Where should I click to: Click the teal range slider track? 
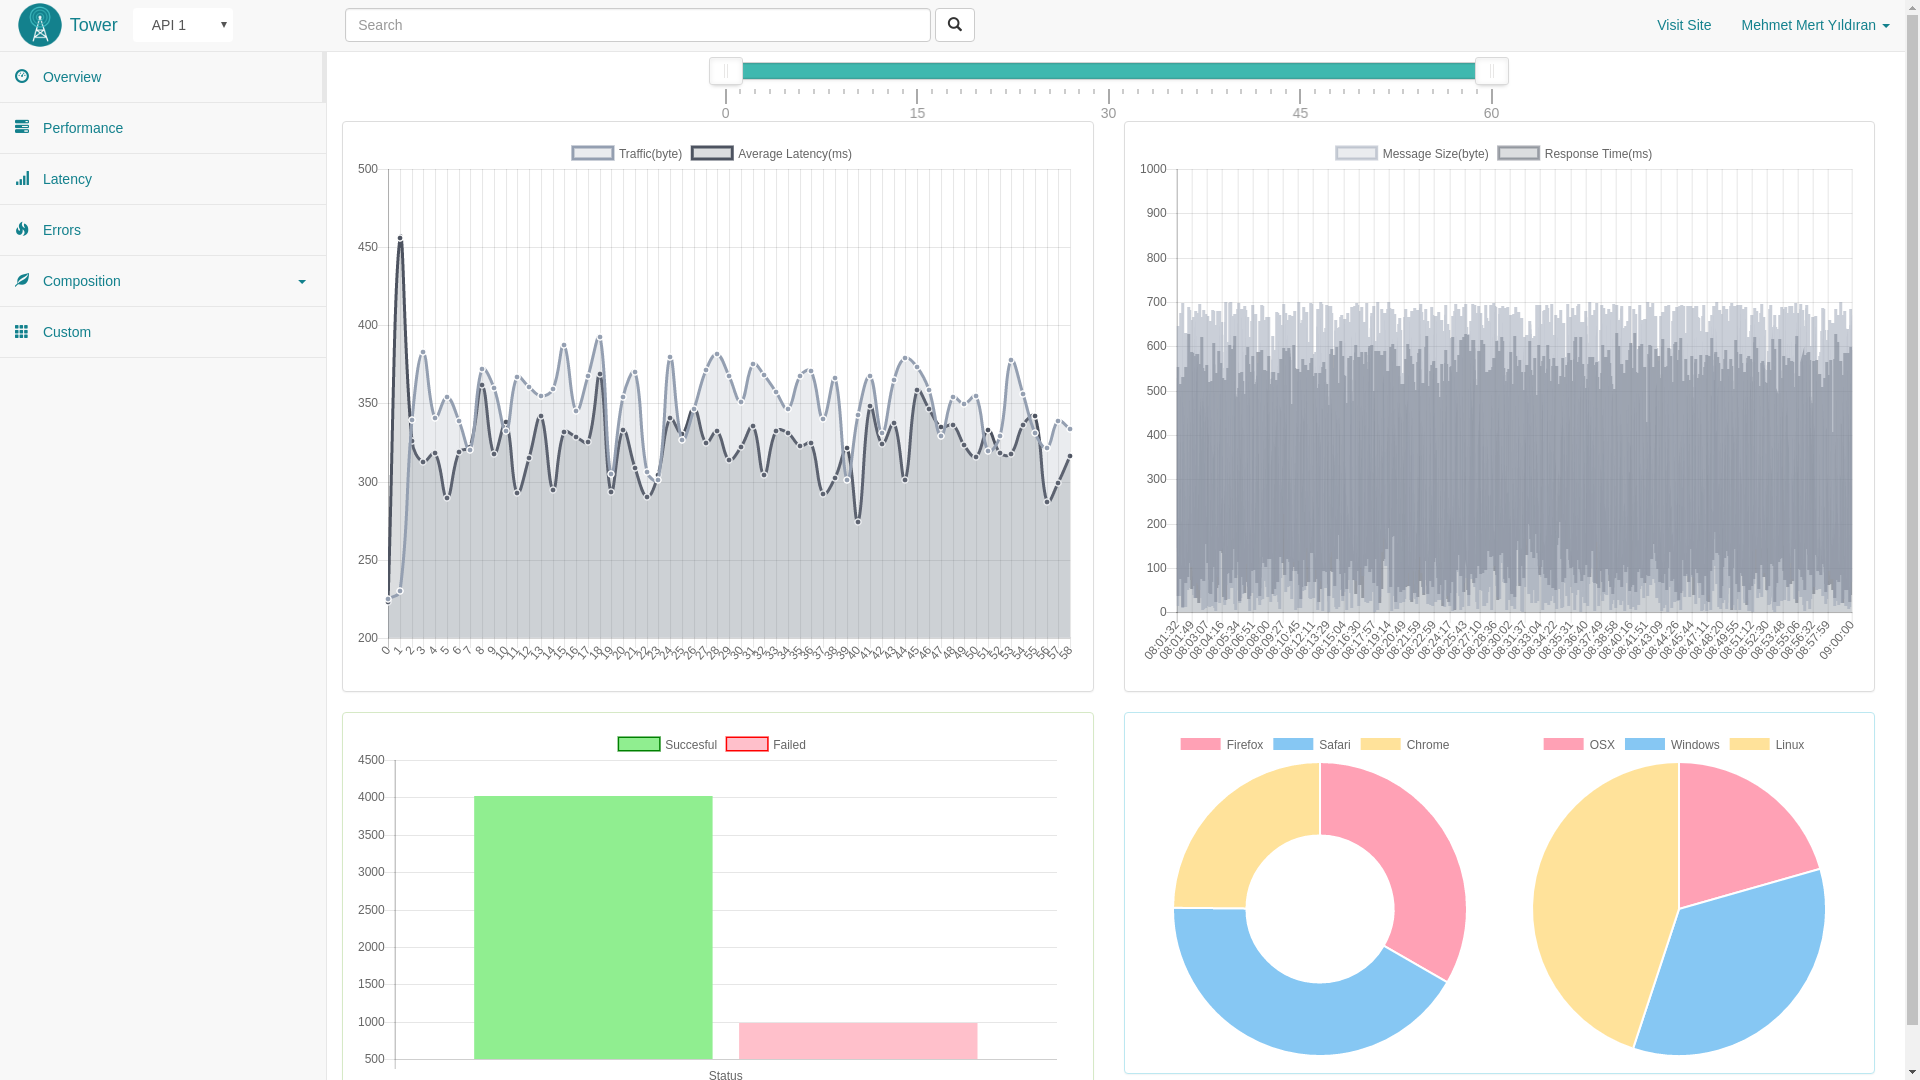click(1108, 71)
